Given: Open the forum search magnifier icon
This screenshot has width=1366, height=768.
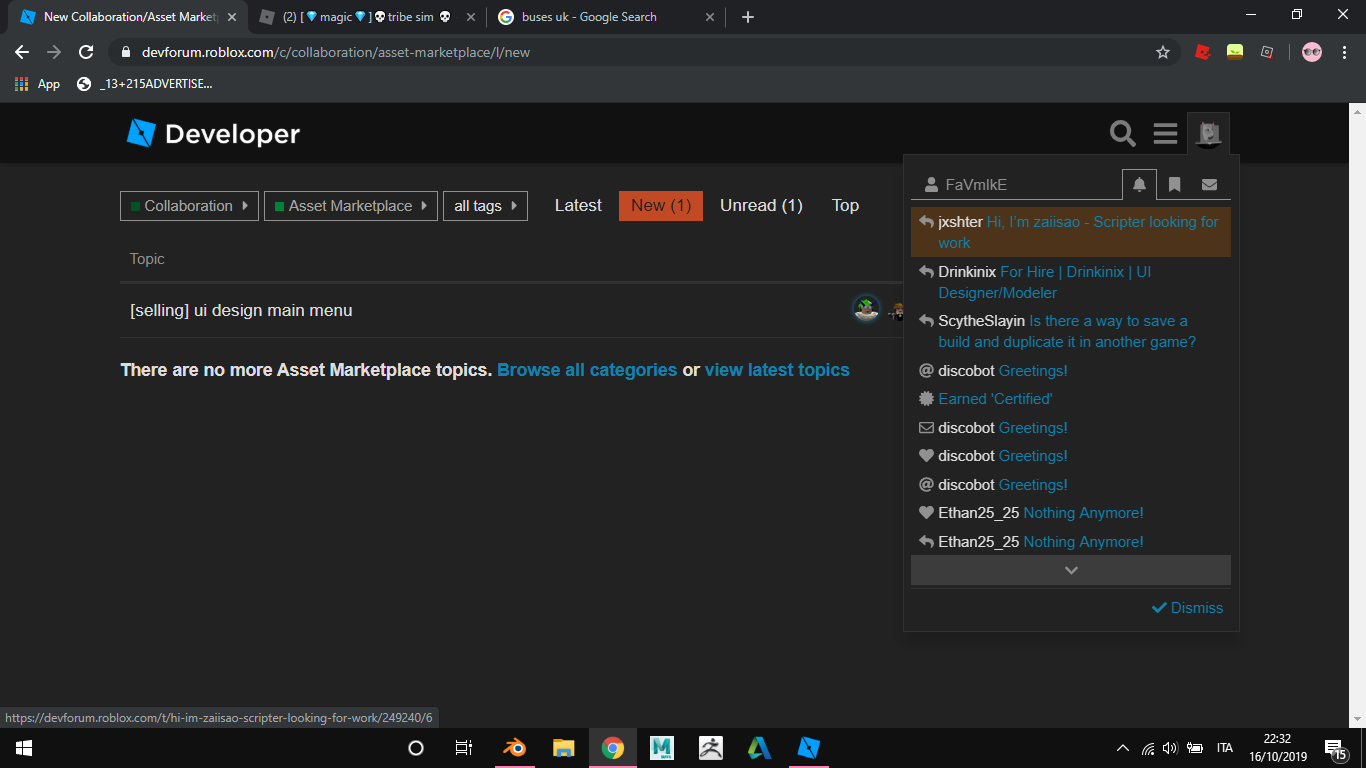Looking at the screenshot, I should (1123, 133).
